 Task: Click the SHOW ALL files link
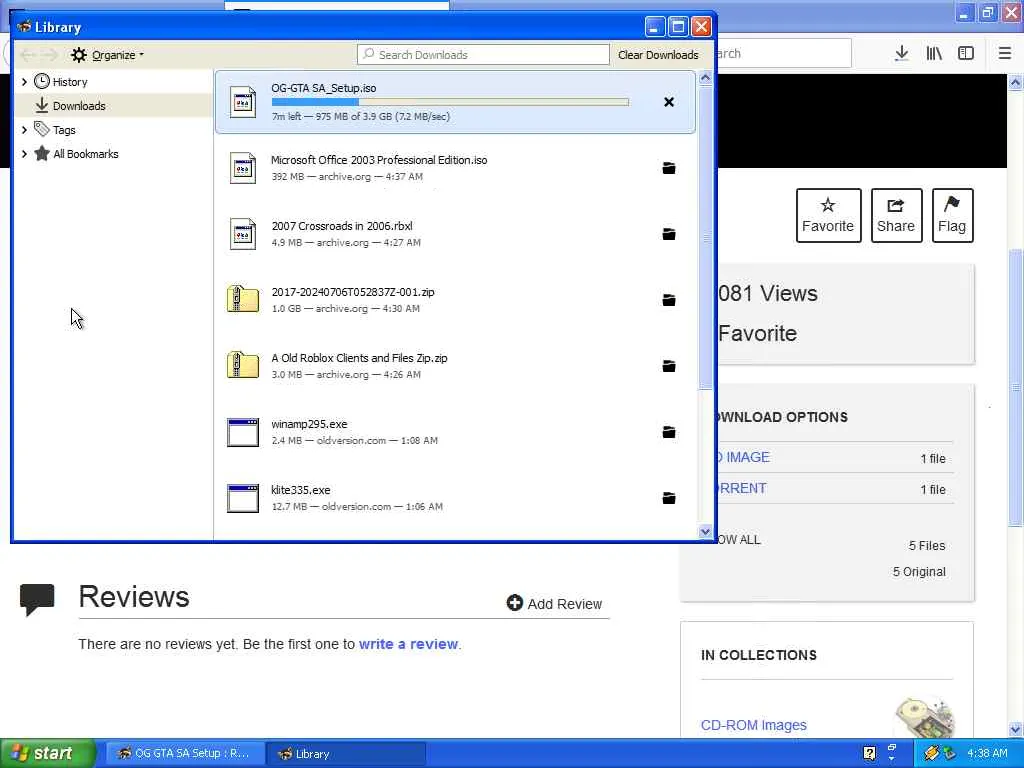(739, 540)
